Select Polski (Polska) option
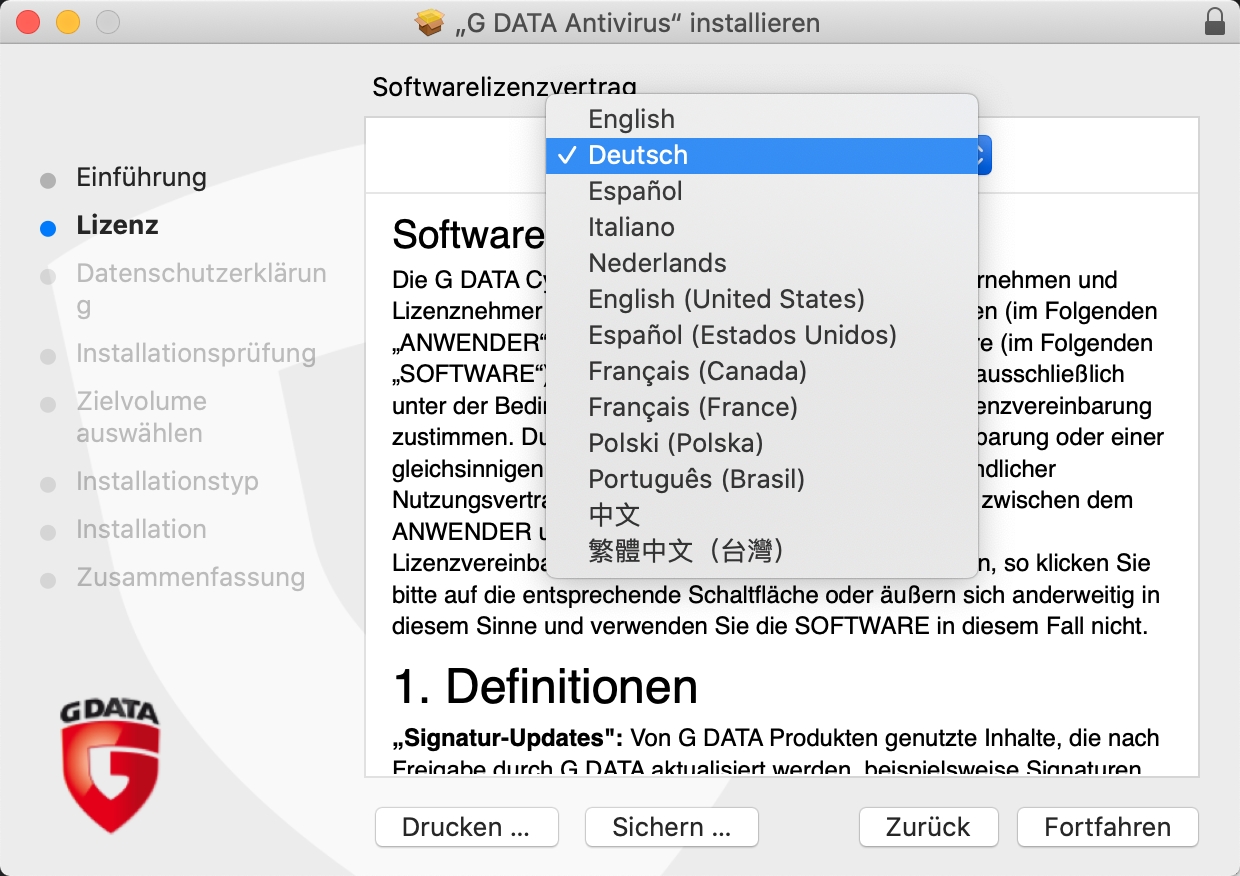Screen dimensions: 1240x876 click(x=761, y=443)
